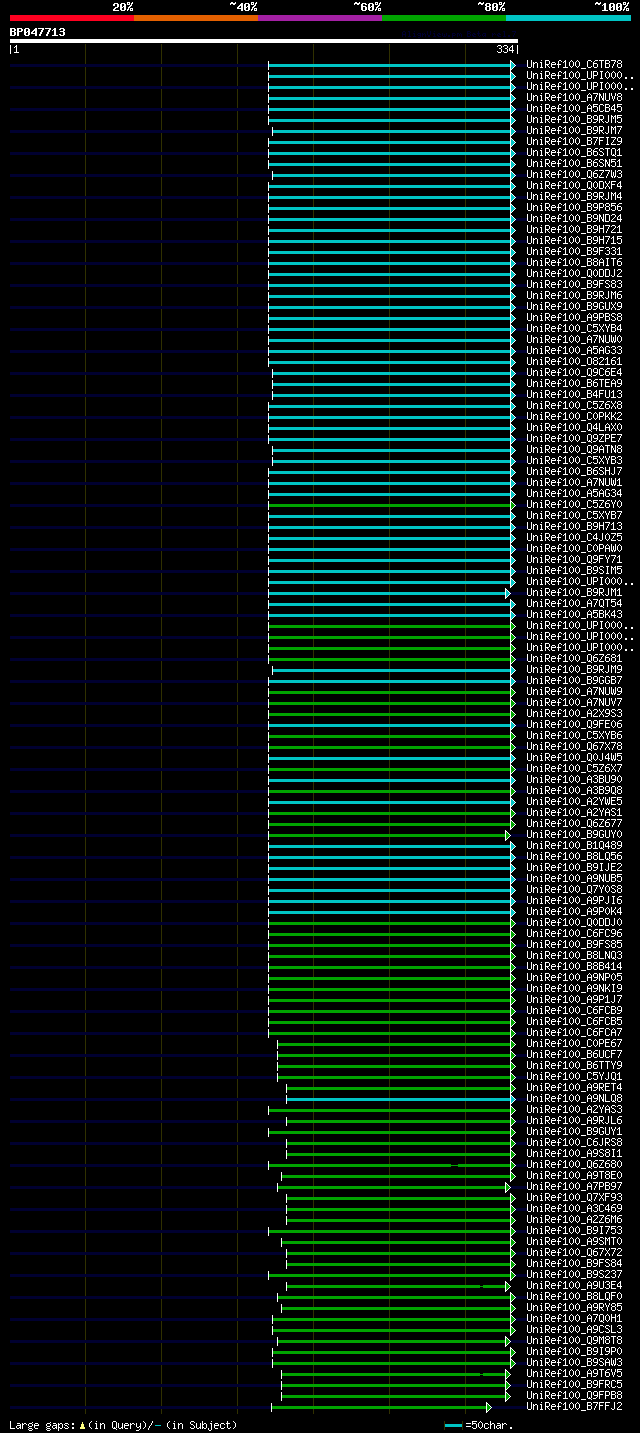Open the UniRef100_Q6Z7W3 hit
640x1433 pixels.
[575, 175]
